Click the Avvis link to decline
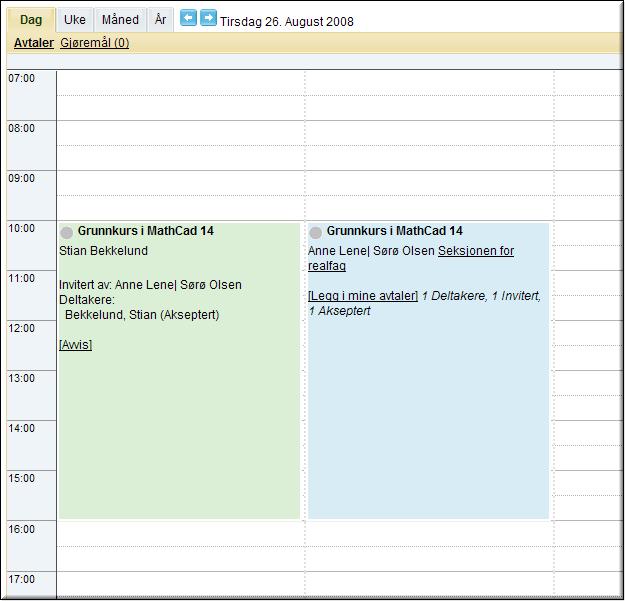Viewport: 625px width, 601px height. click(x=75, y=345)
